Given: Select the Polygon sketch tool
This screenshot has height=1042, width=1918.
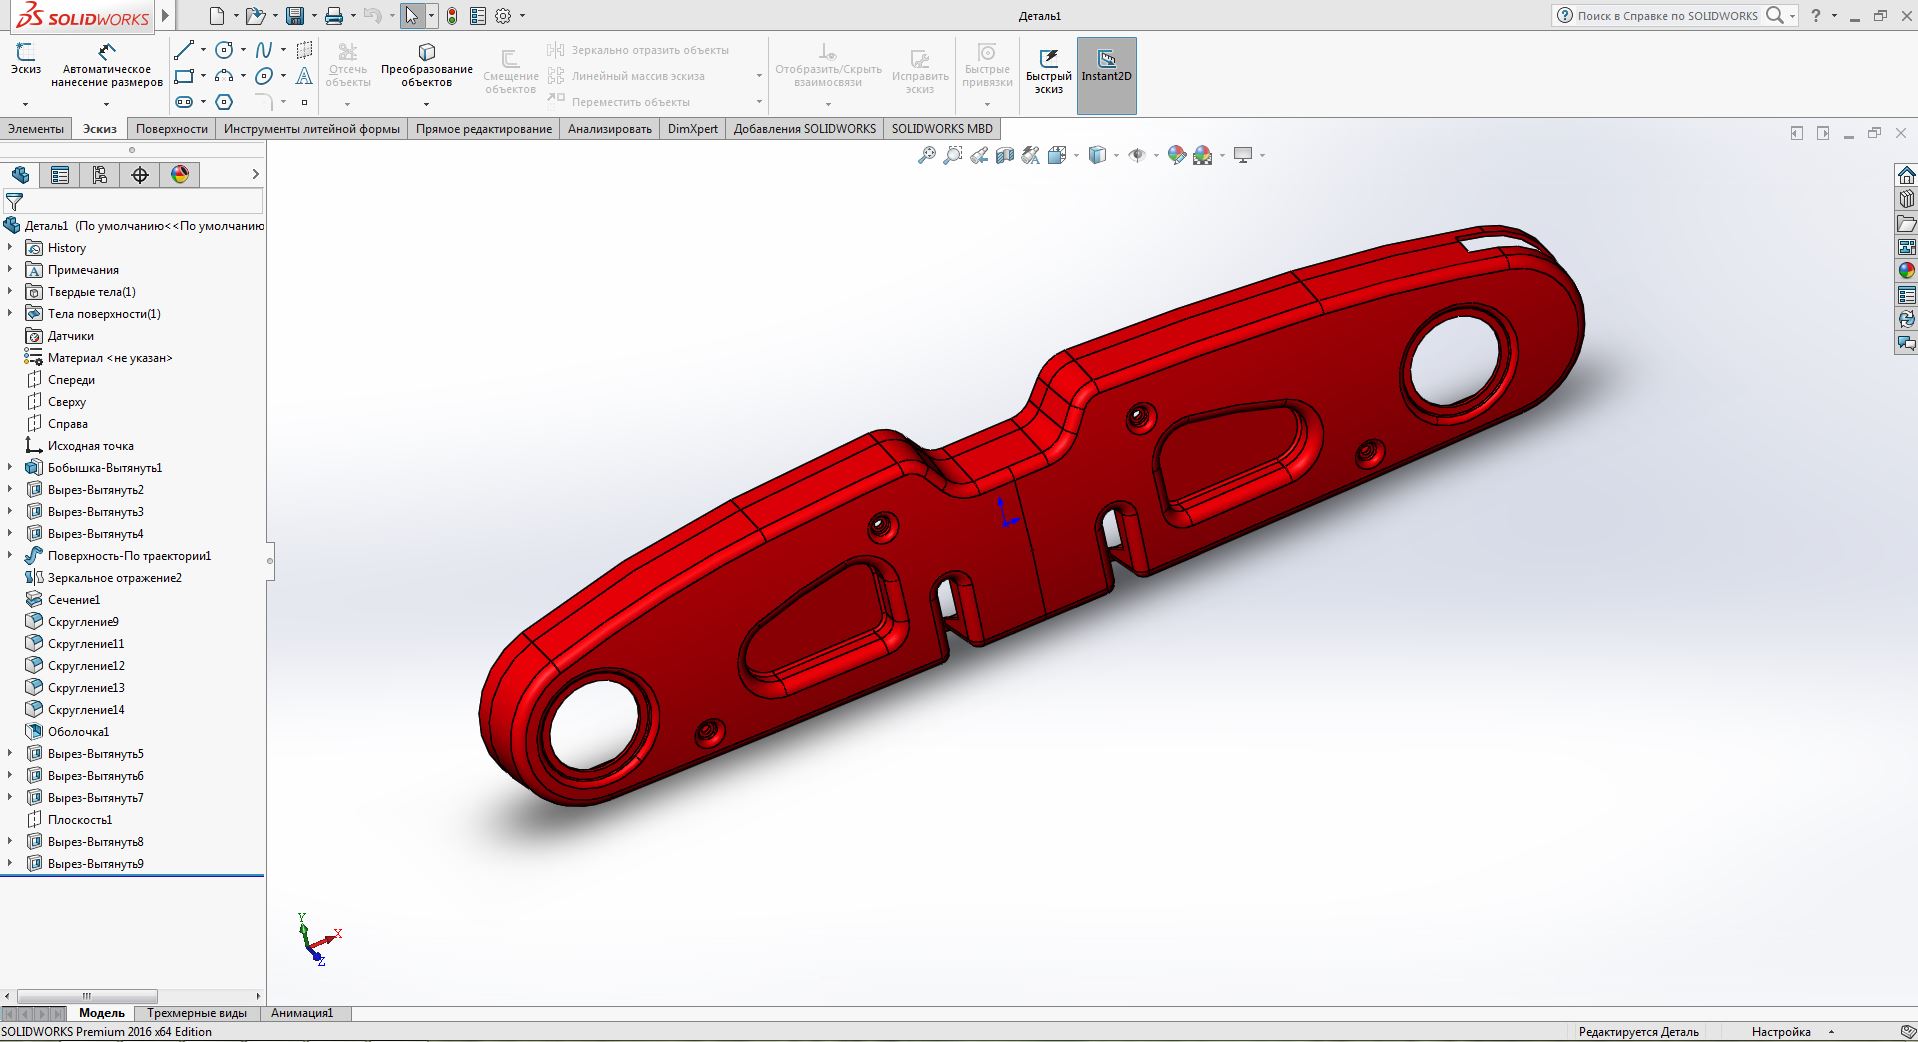Looking at the screenshot, I should click(225, 102).
